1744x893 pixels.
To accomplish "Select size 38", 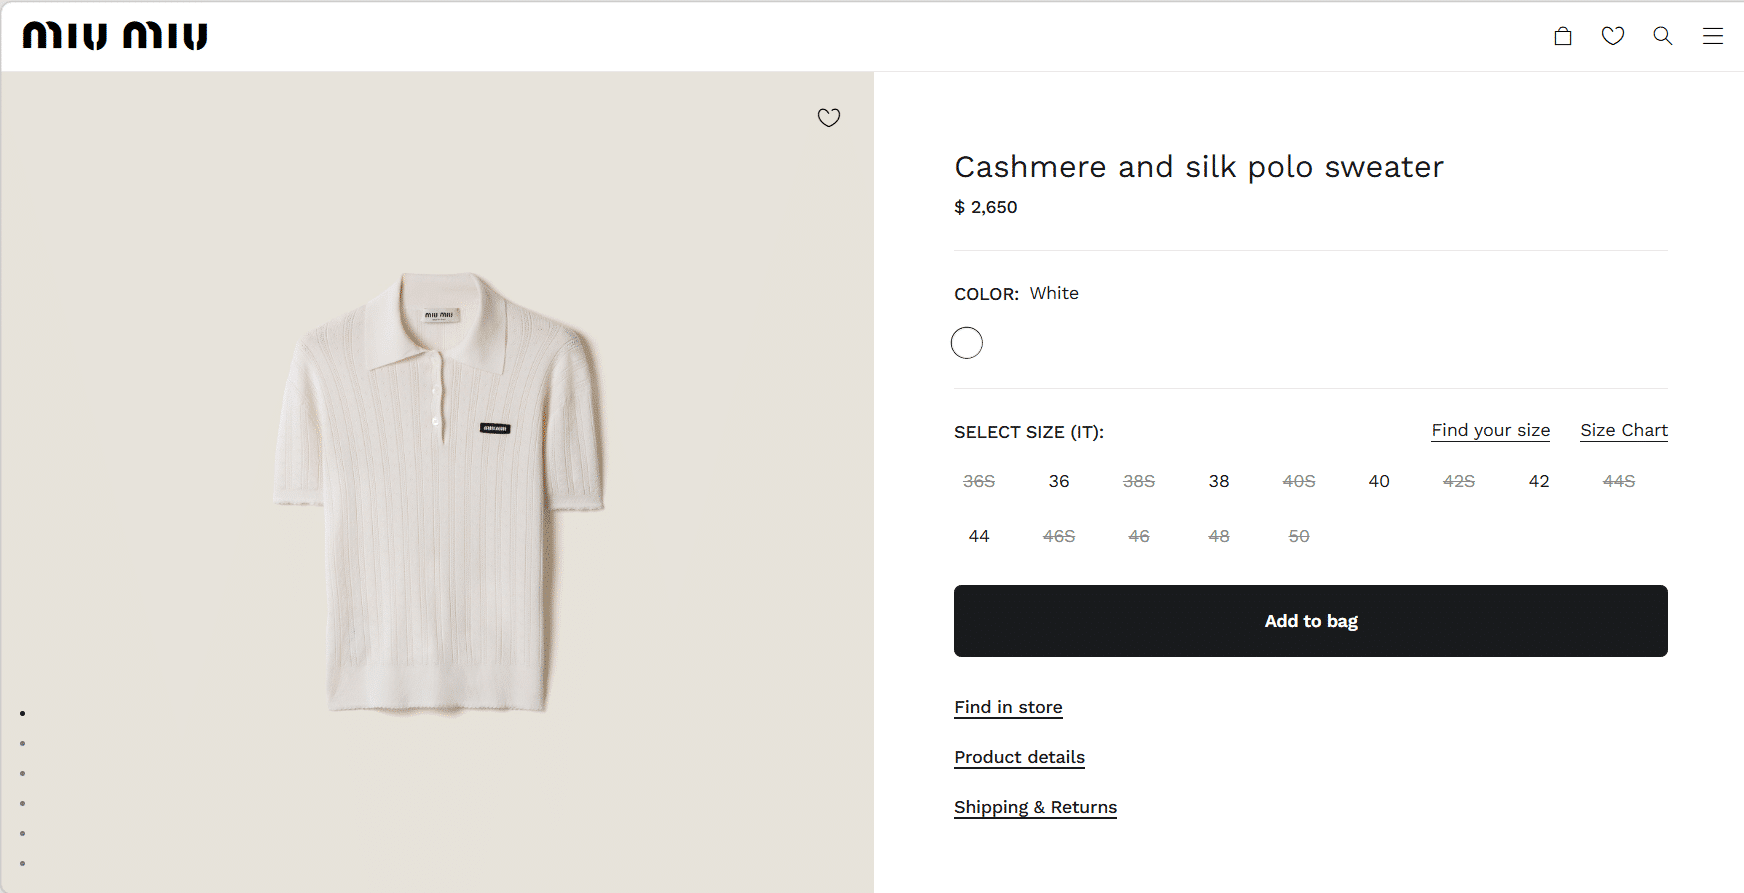I will [x=1219, y=481].
